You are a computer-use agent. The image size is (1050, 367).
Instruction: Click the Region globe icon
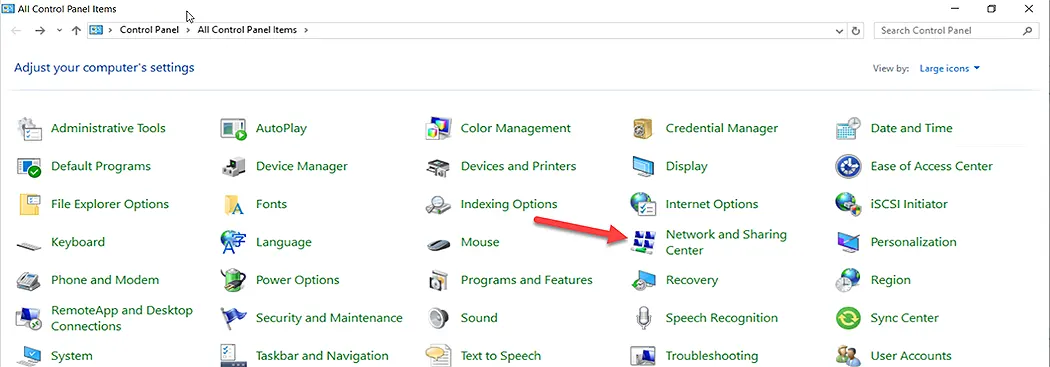(x=848, y=280)
